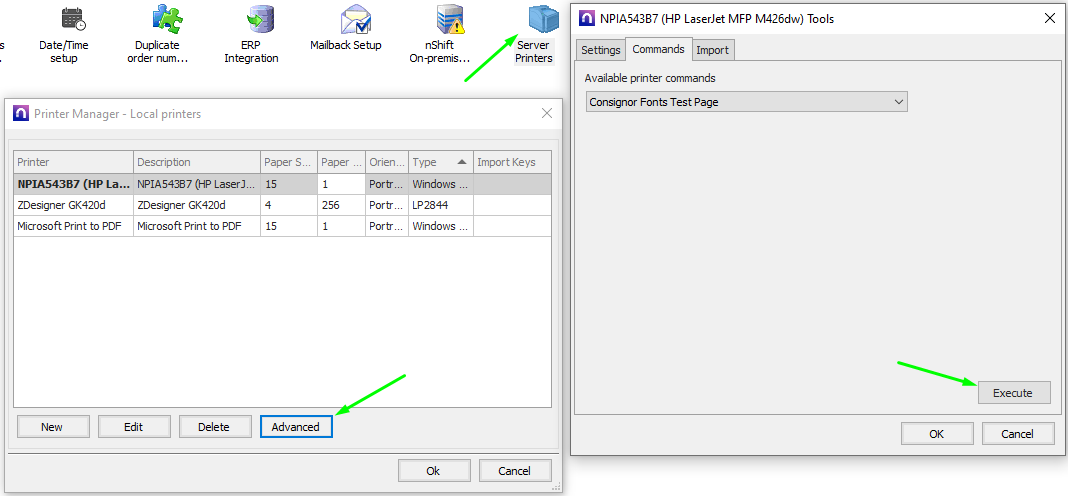Sort by the Type column header

click(440, 162)
